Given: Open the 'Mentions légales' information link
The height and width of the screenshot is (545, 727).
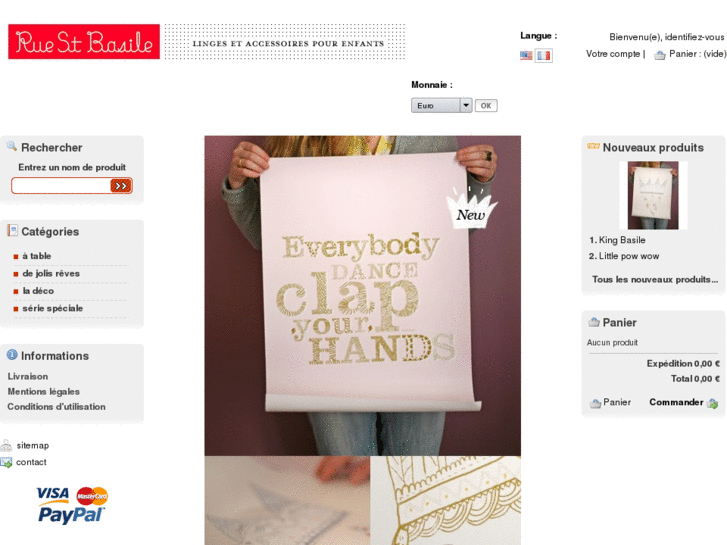Looking at the screenshot, I should click(x=44, y=391).
